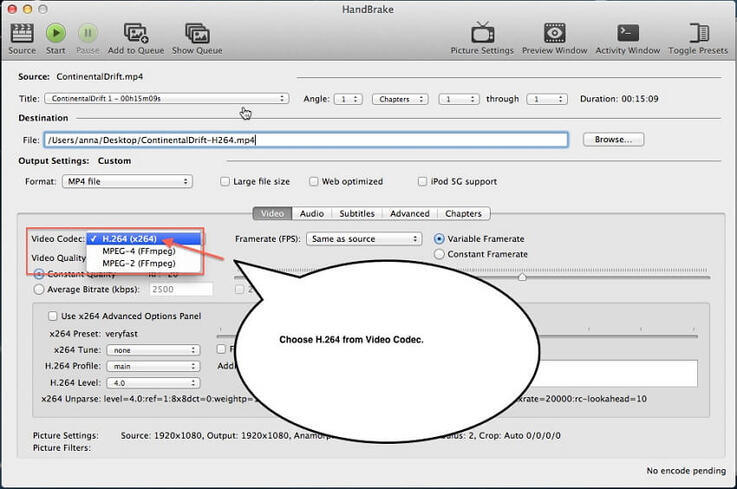
Task: Click the Browse... button
Action: [613, 140]
